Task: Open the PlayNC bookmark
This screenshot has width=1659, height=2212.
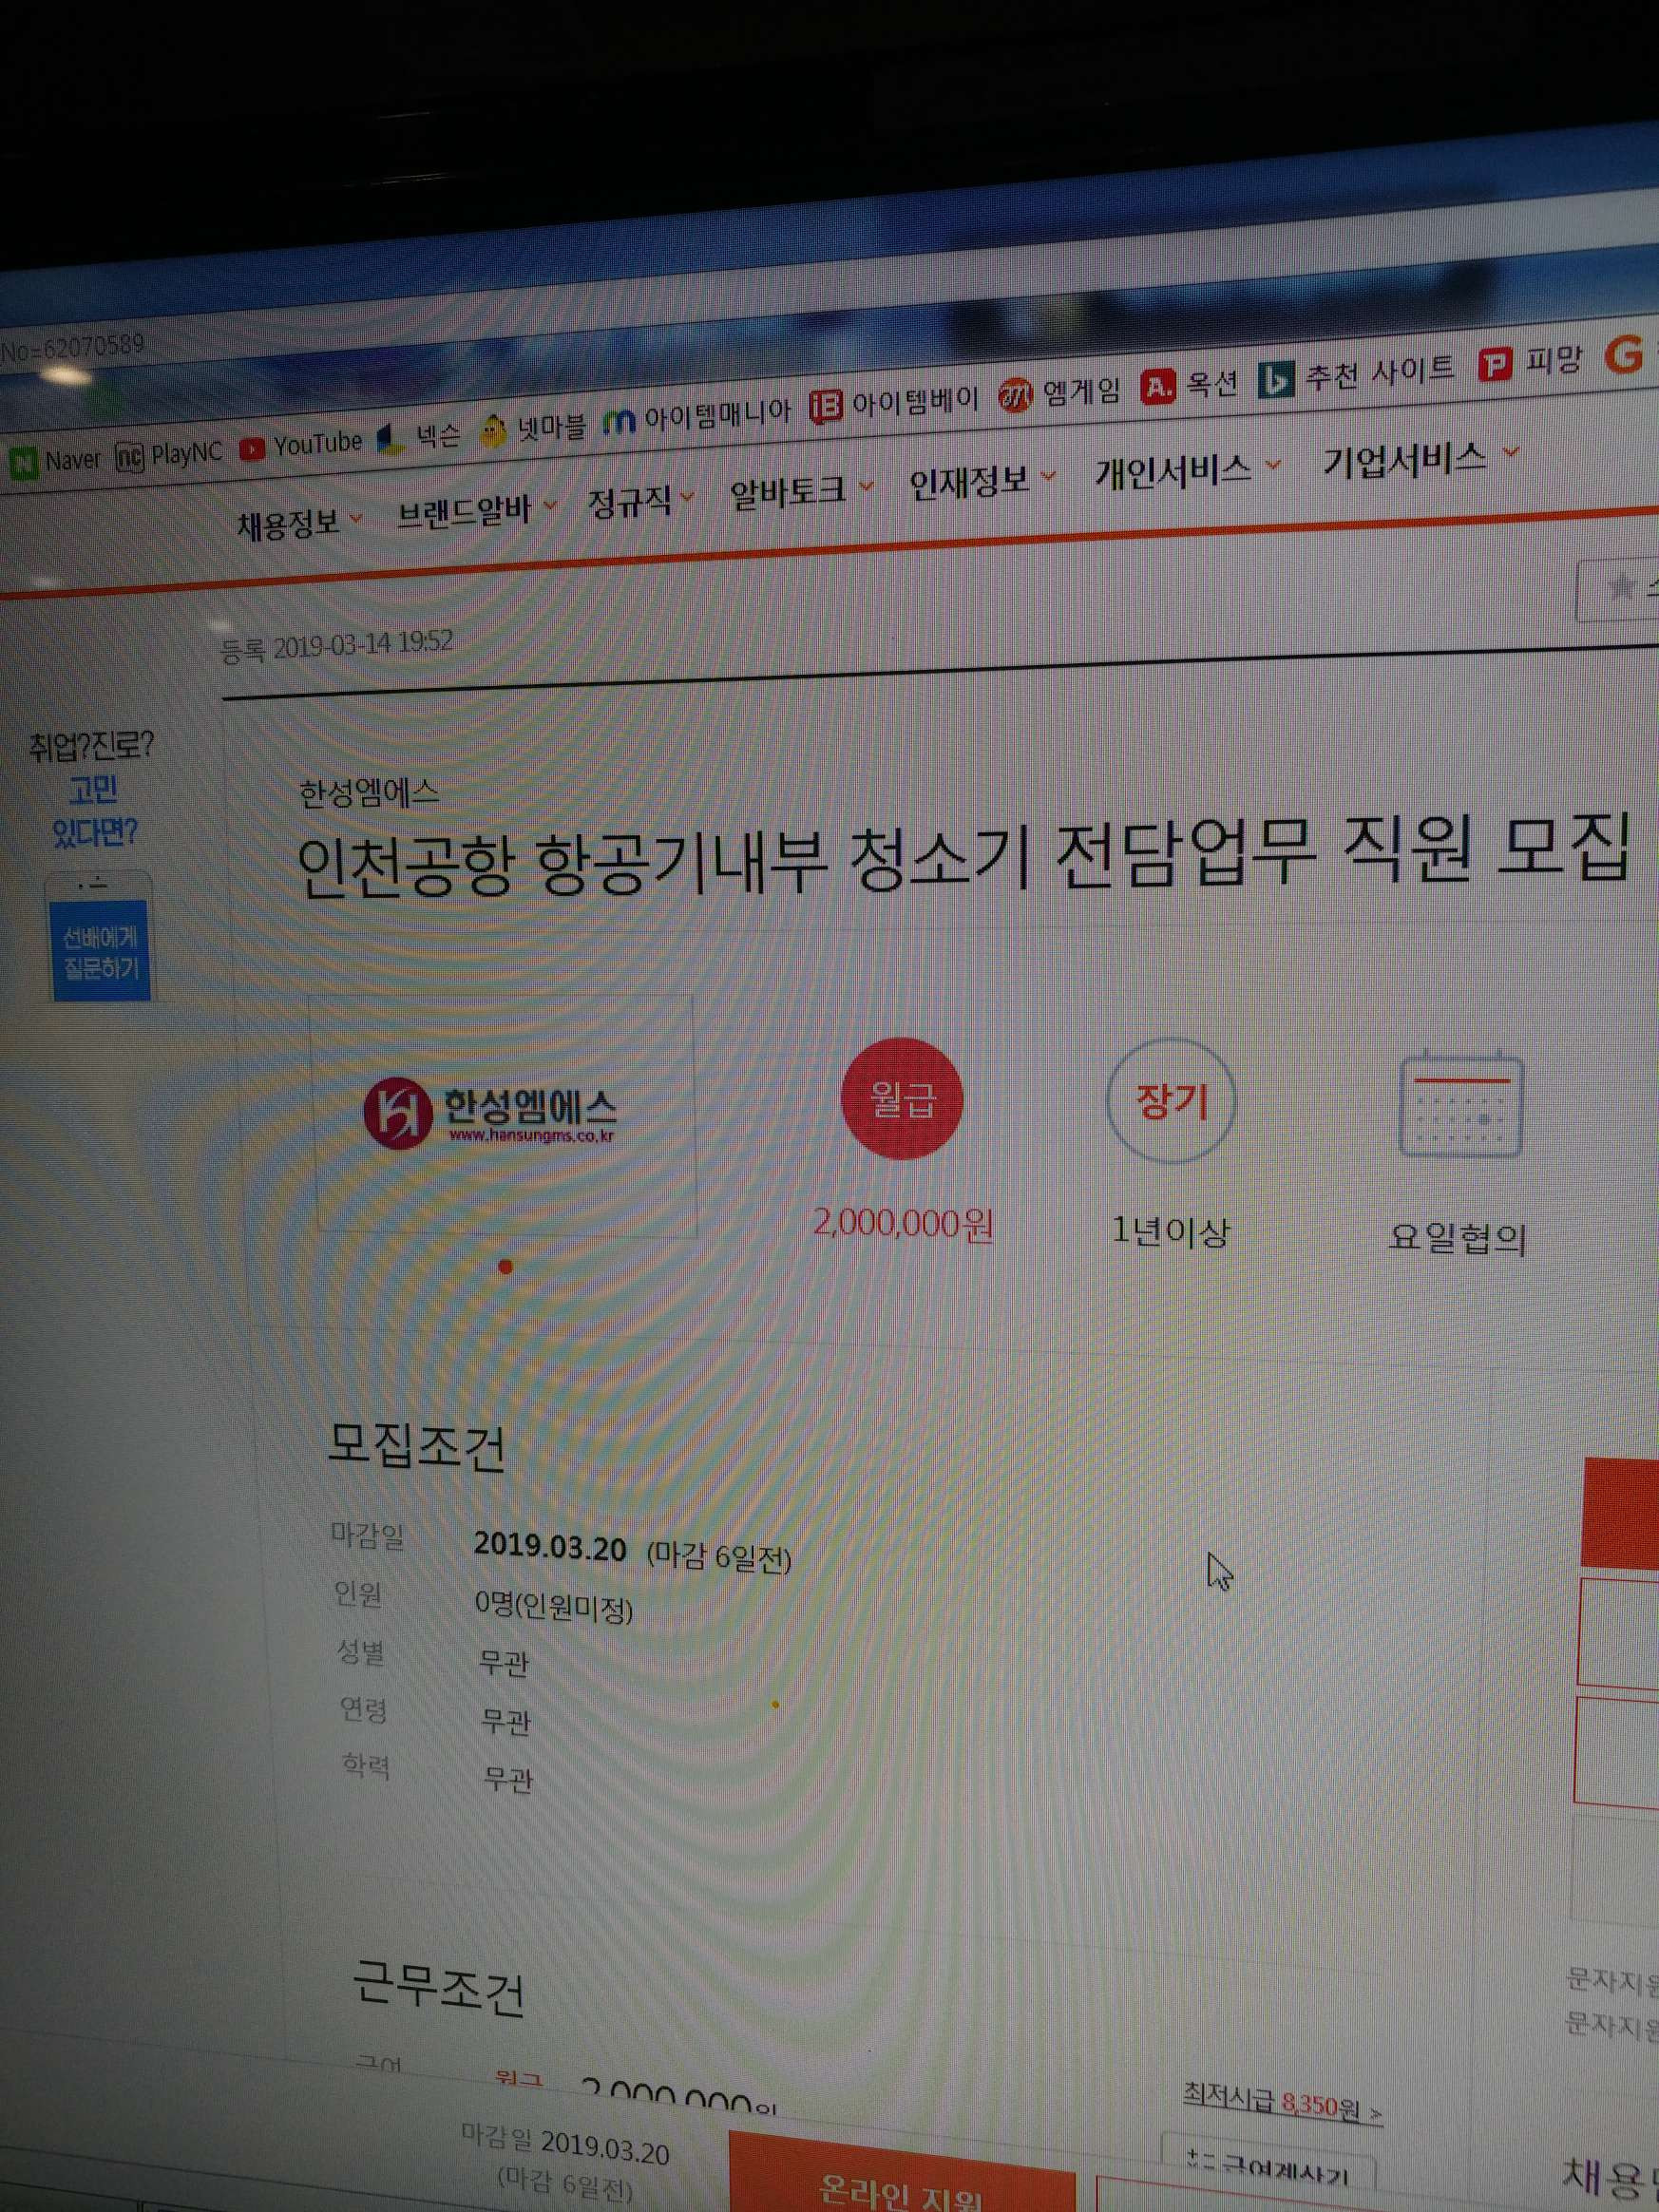Action: [x=169, y=454]
